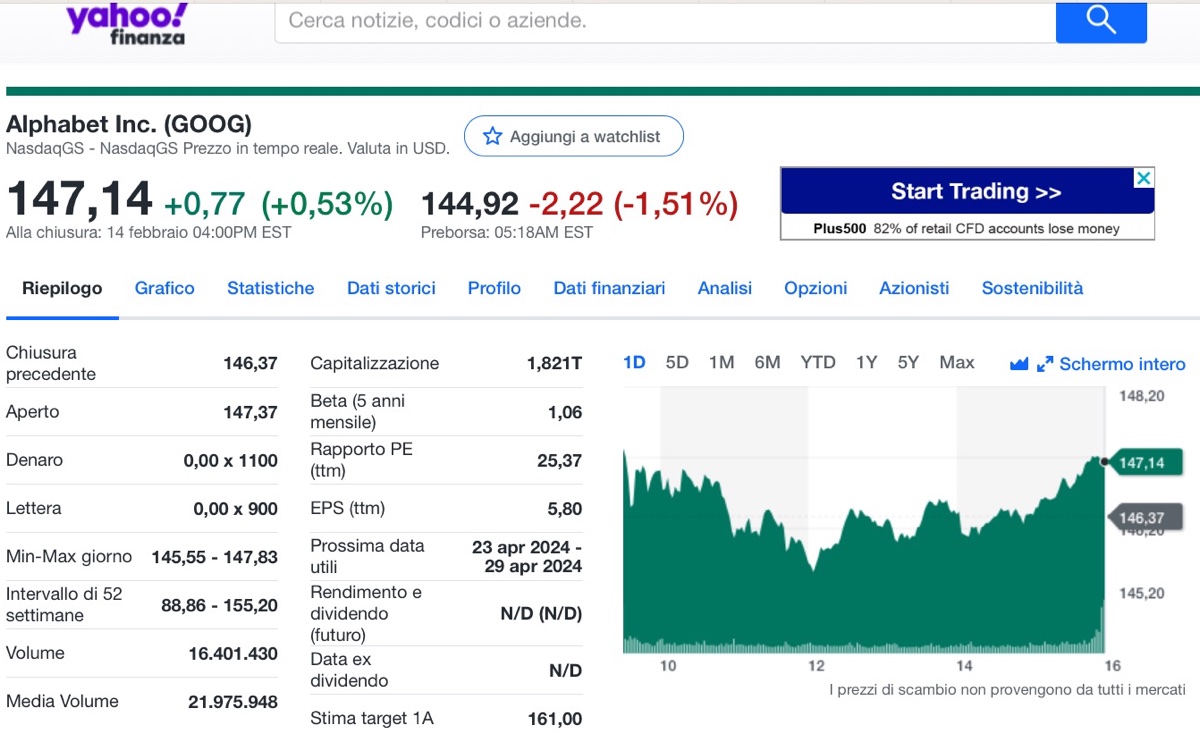The height and width of the screenshot is (734, 1200).
Task: Click the star in Aggiungi a watchlist
Action: pos(492,137)
